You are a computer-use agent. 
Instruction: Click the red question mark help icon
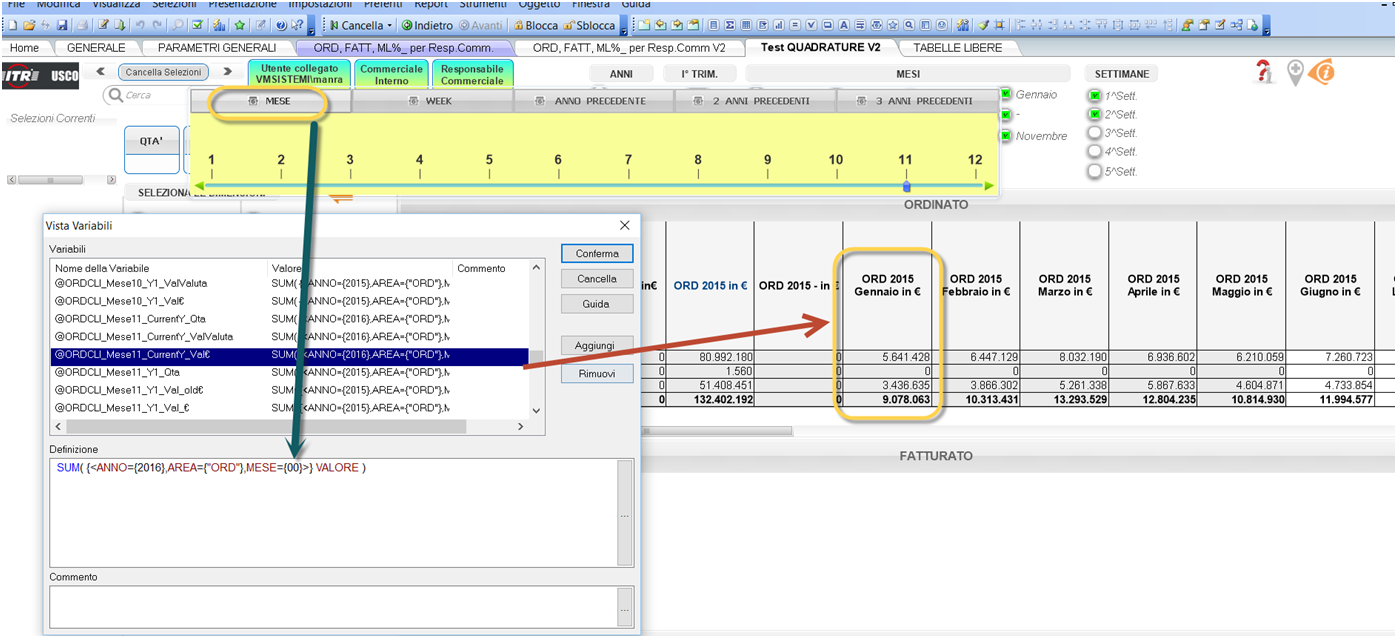(x=1265, y=72)
